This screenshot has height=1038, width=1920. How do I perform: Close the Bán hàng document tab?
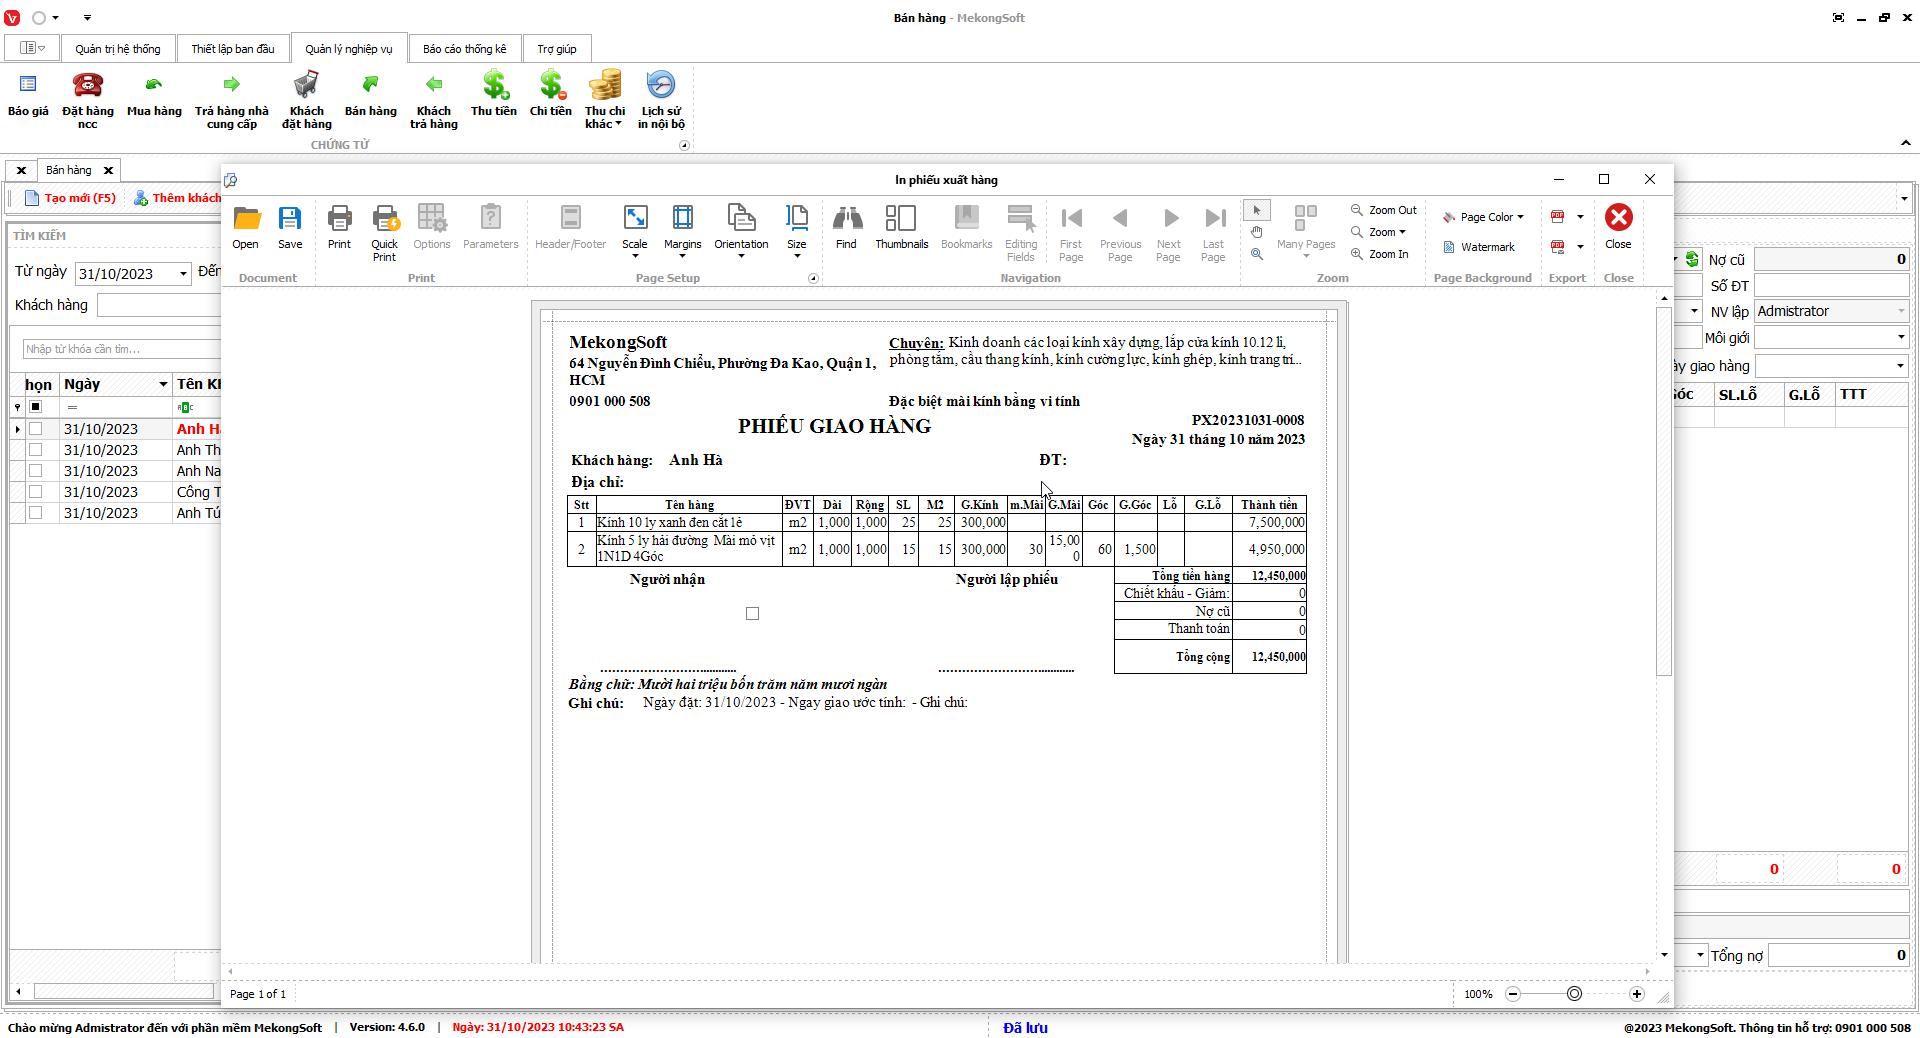(x=109, y=171)
